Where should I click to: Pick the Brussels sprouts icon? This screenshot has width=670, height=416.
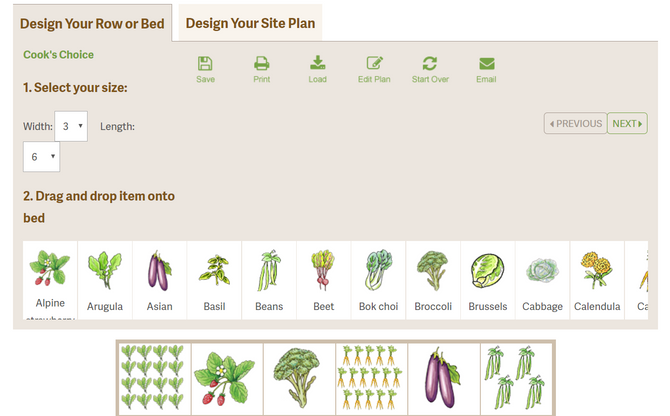click(488, 280)
